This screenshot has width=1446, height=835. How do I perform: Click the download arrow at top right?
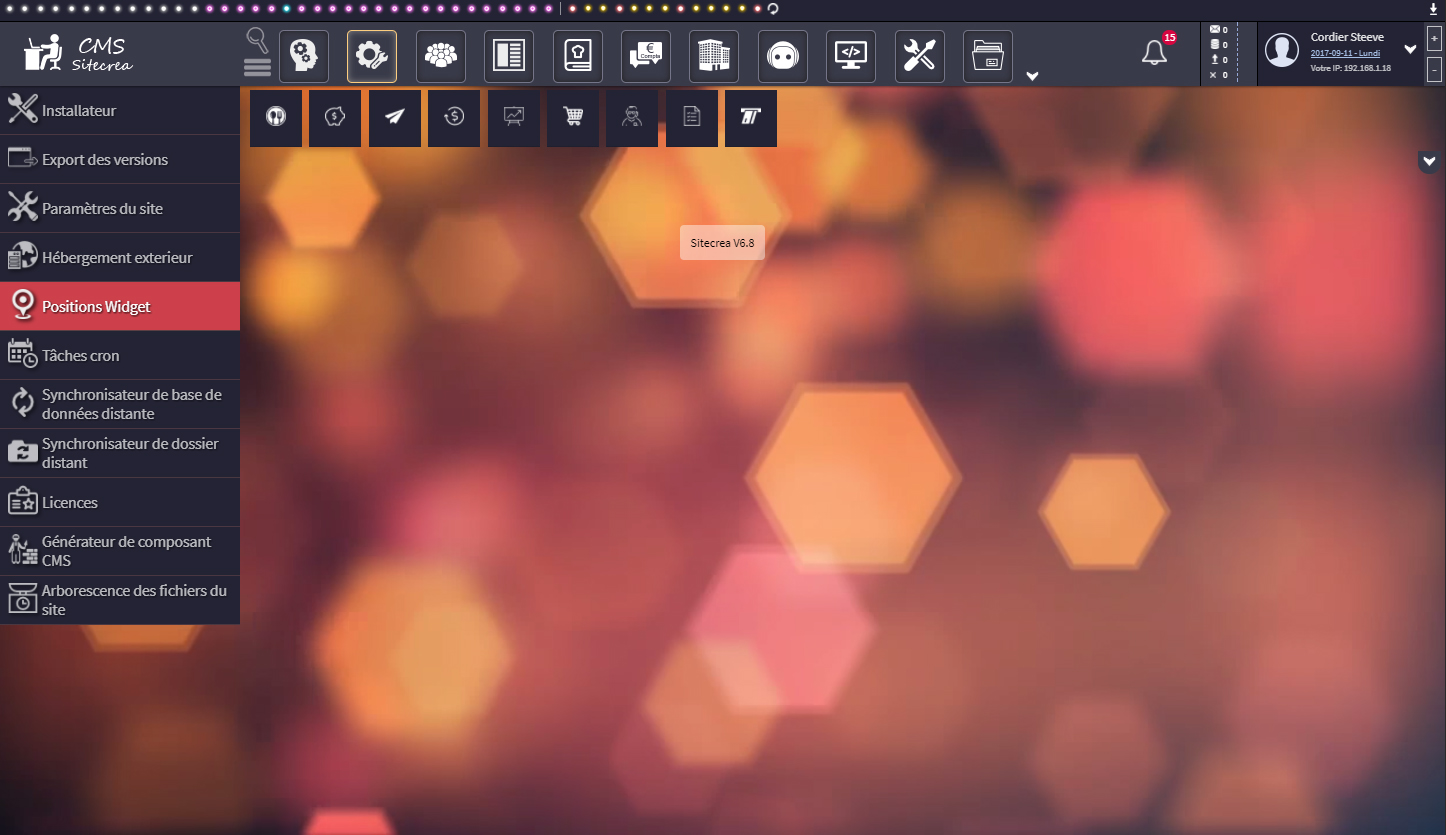[1434, 9]
